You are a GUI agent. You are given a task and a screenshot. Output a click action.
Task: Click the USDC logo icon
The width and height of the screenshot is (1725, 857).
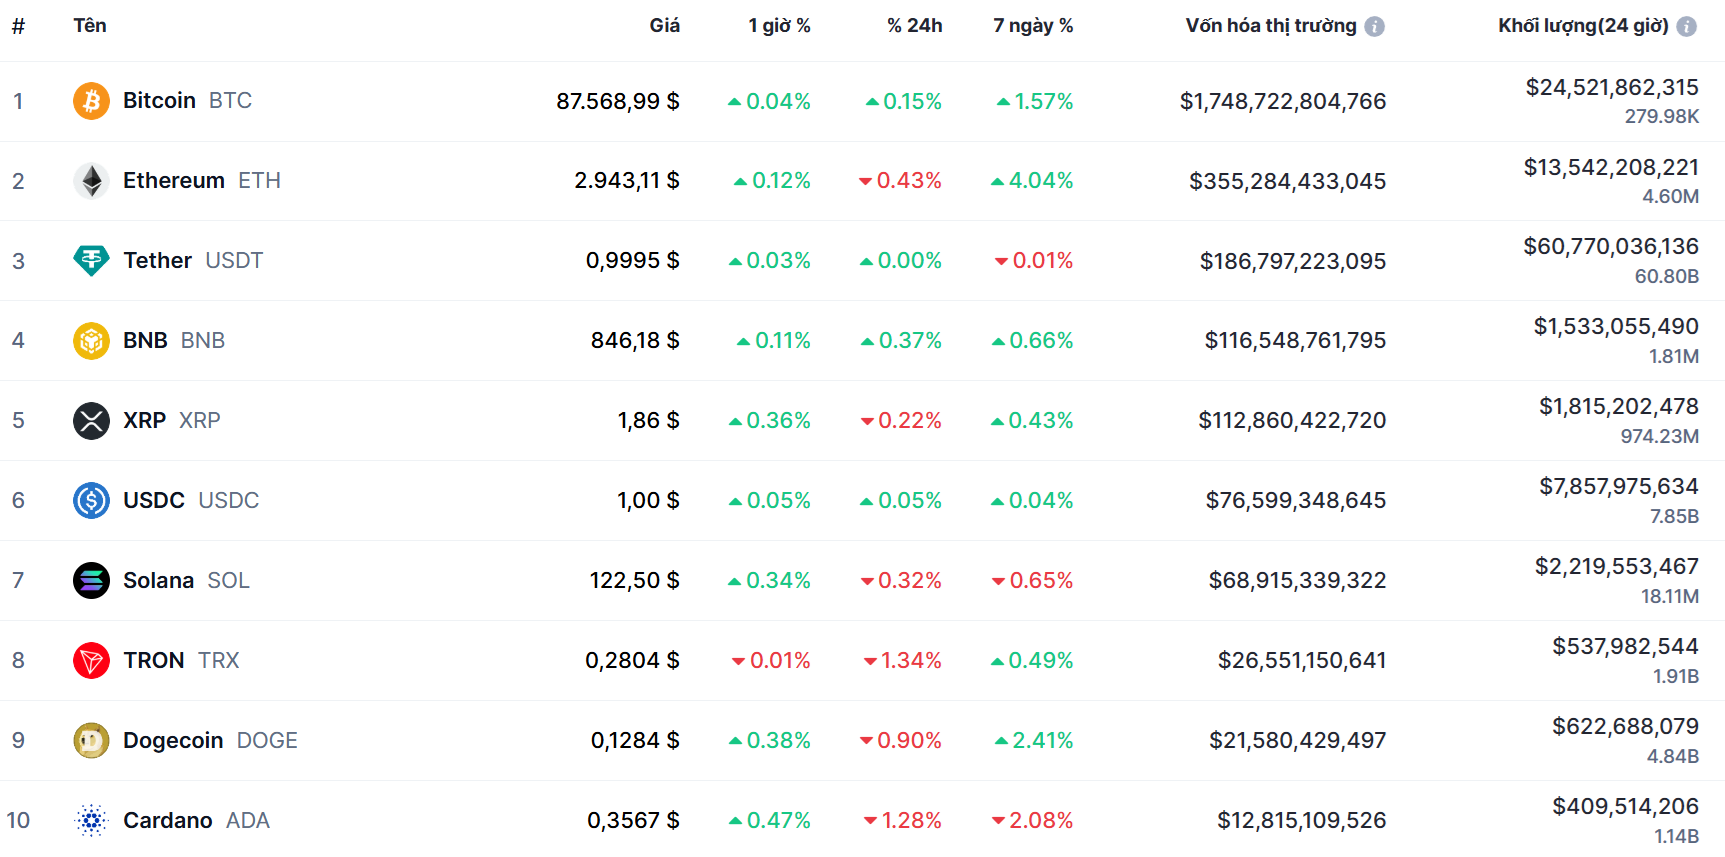[91, 500]
